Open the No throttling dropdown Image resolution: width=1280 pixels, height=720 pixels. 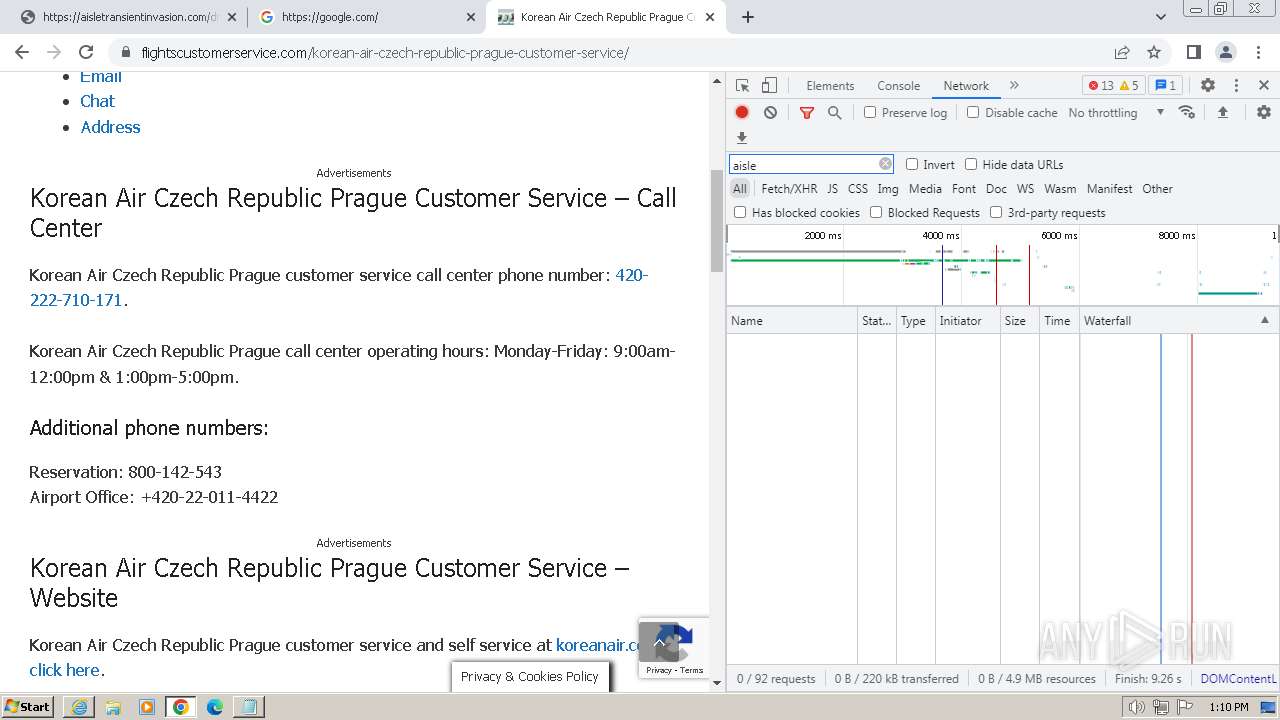tap(1116, 113)
